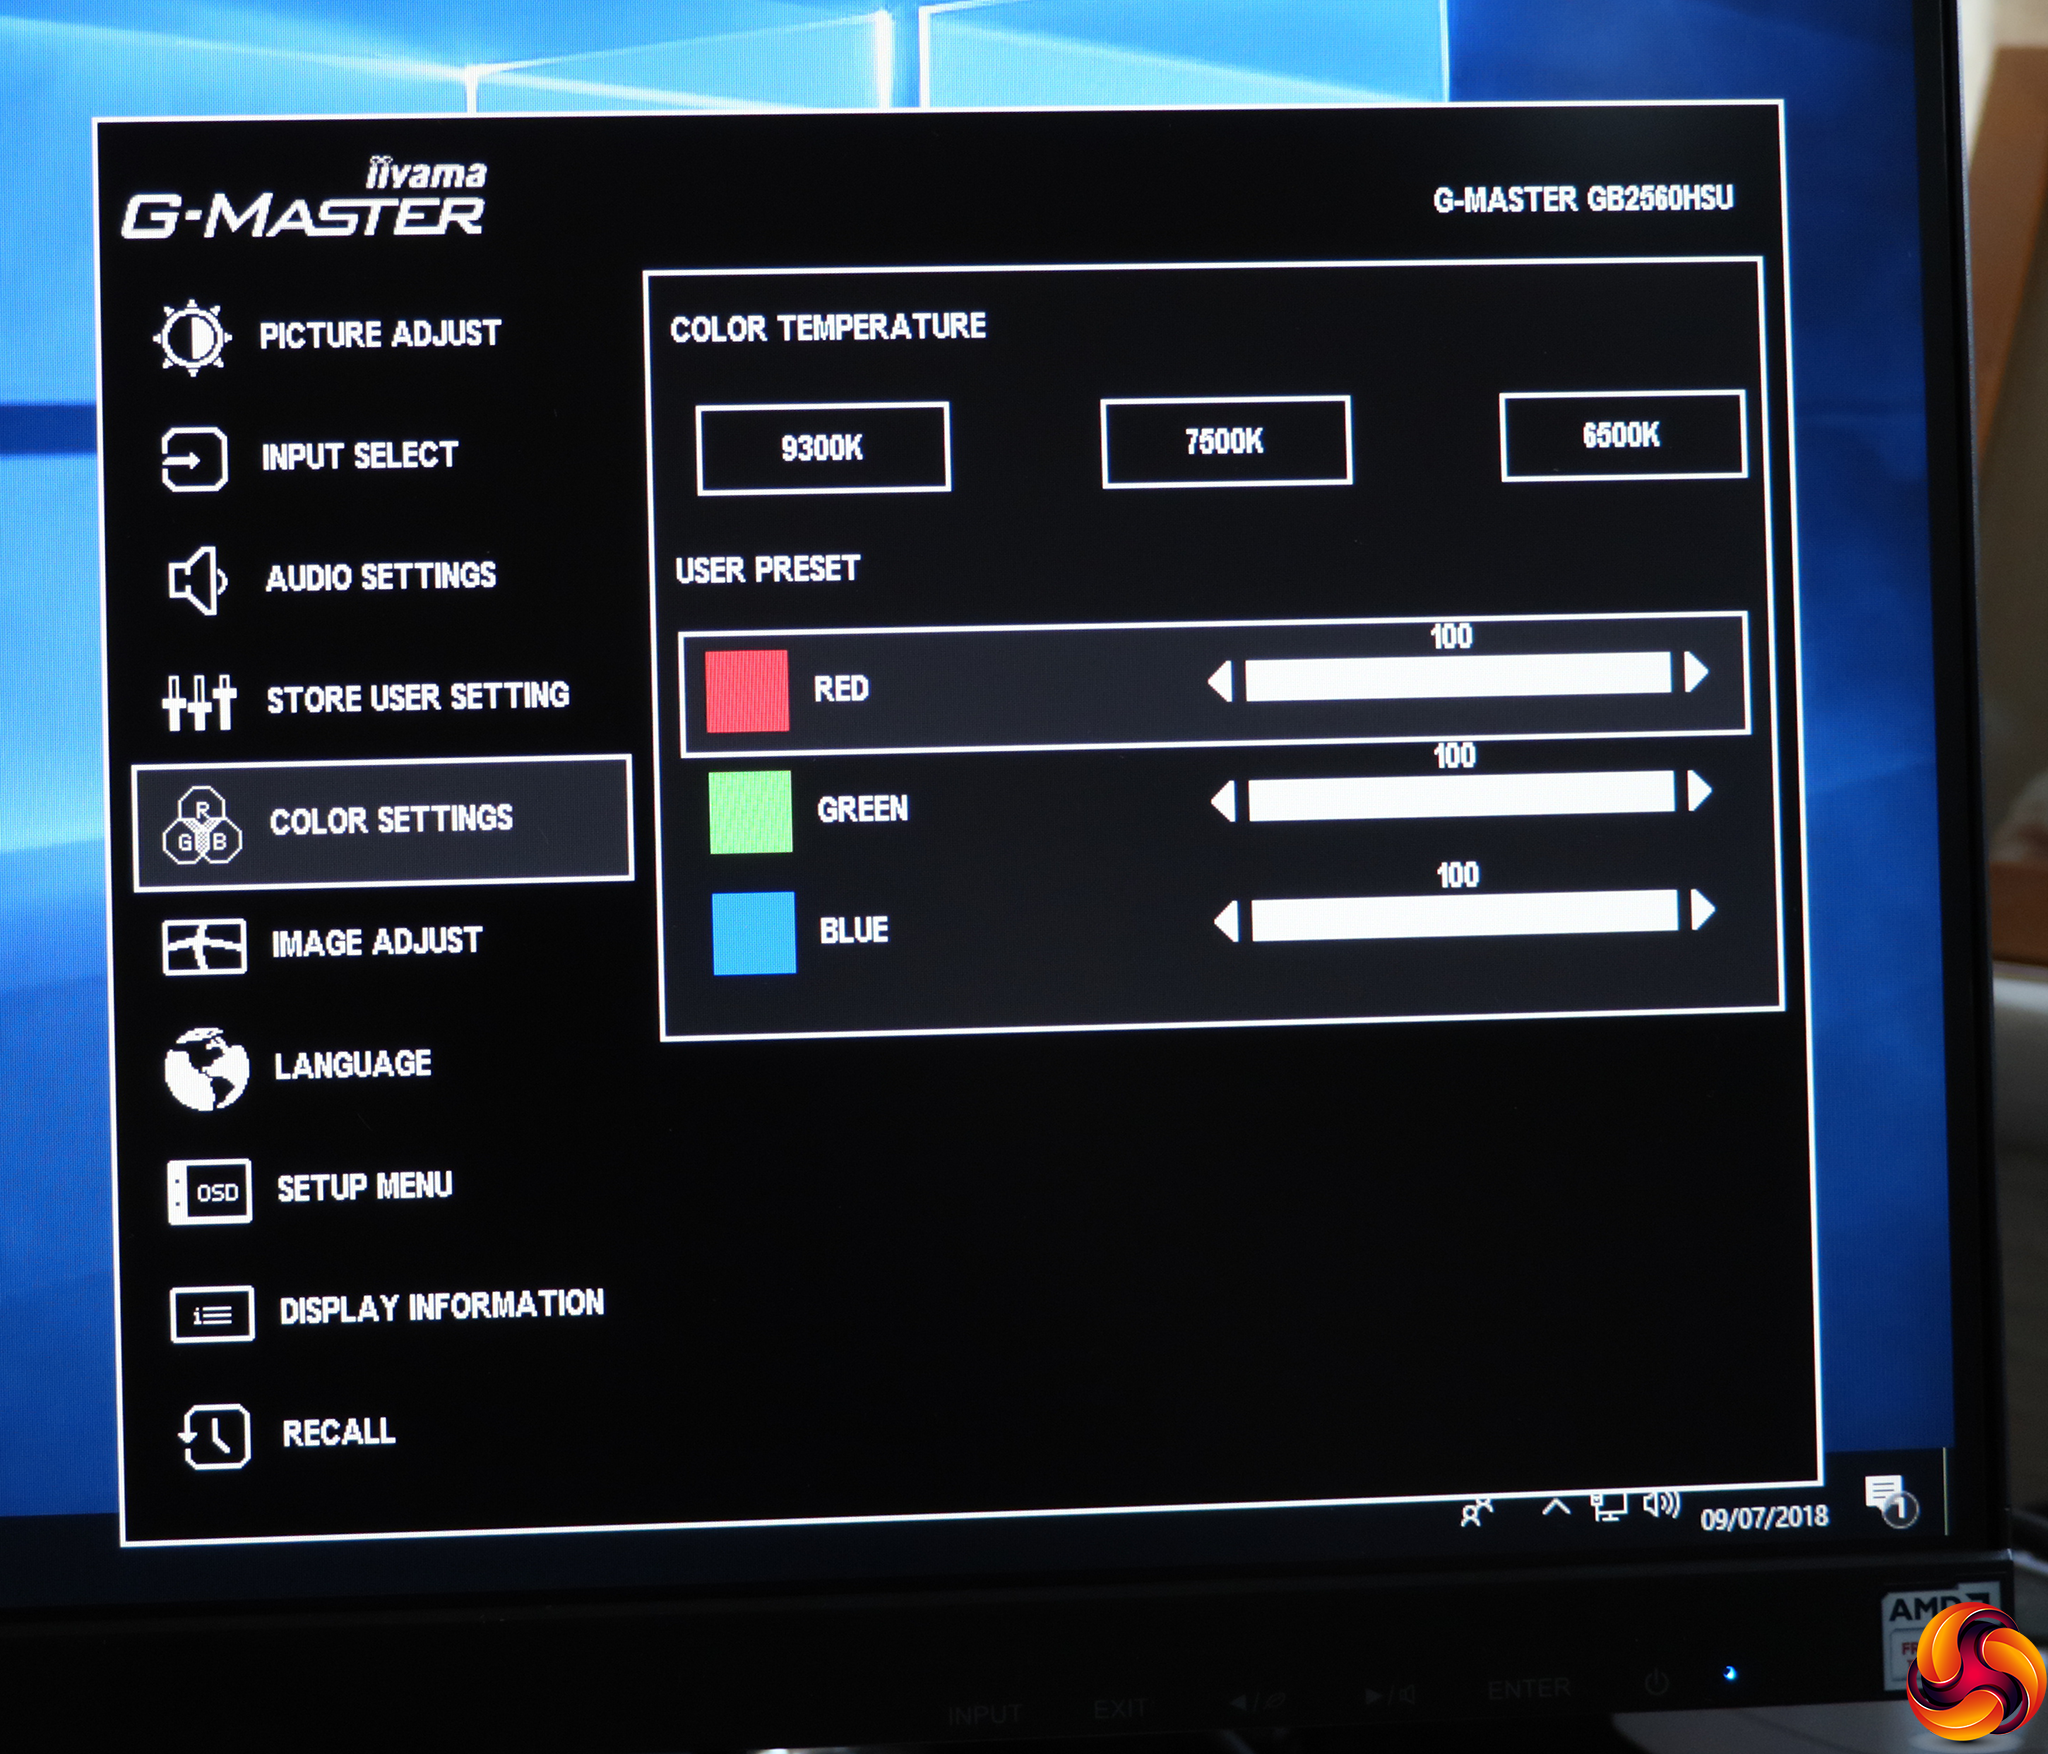This screenshot has height=1754, width=2048.
Task: Click the Picture Adjust brightness icon
Action: click(192, 337)
